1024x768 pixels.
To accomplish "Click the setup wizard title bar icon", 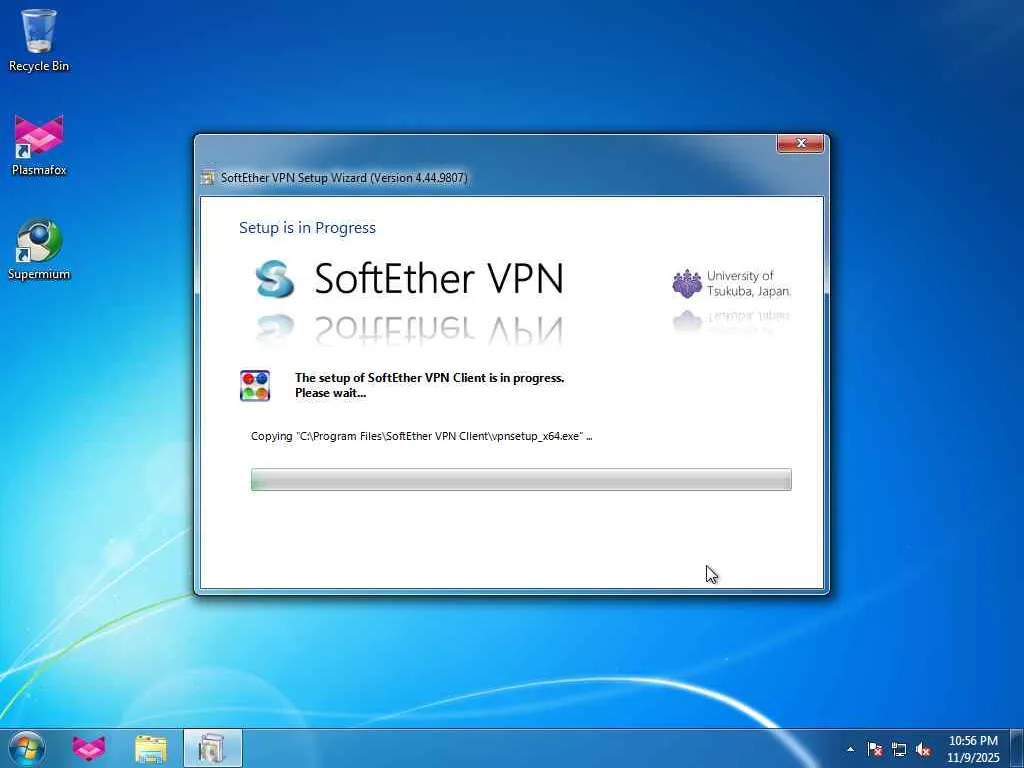I will 208,178.
